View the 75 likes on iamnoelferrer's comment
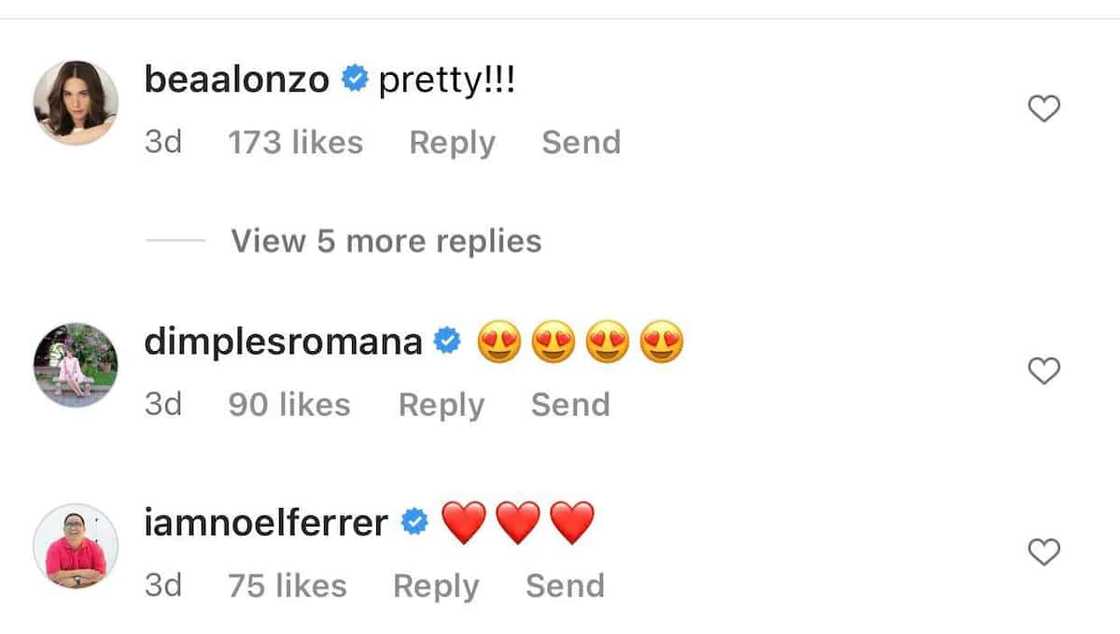The image size is (1120, 634). pos(287,586)
